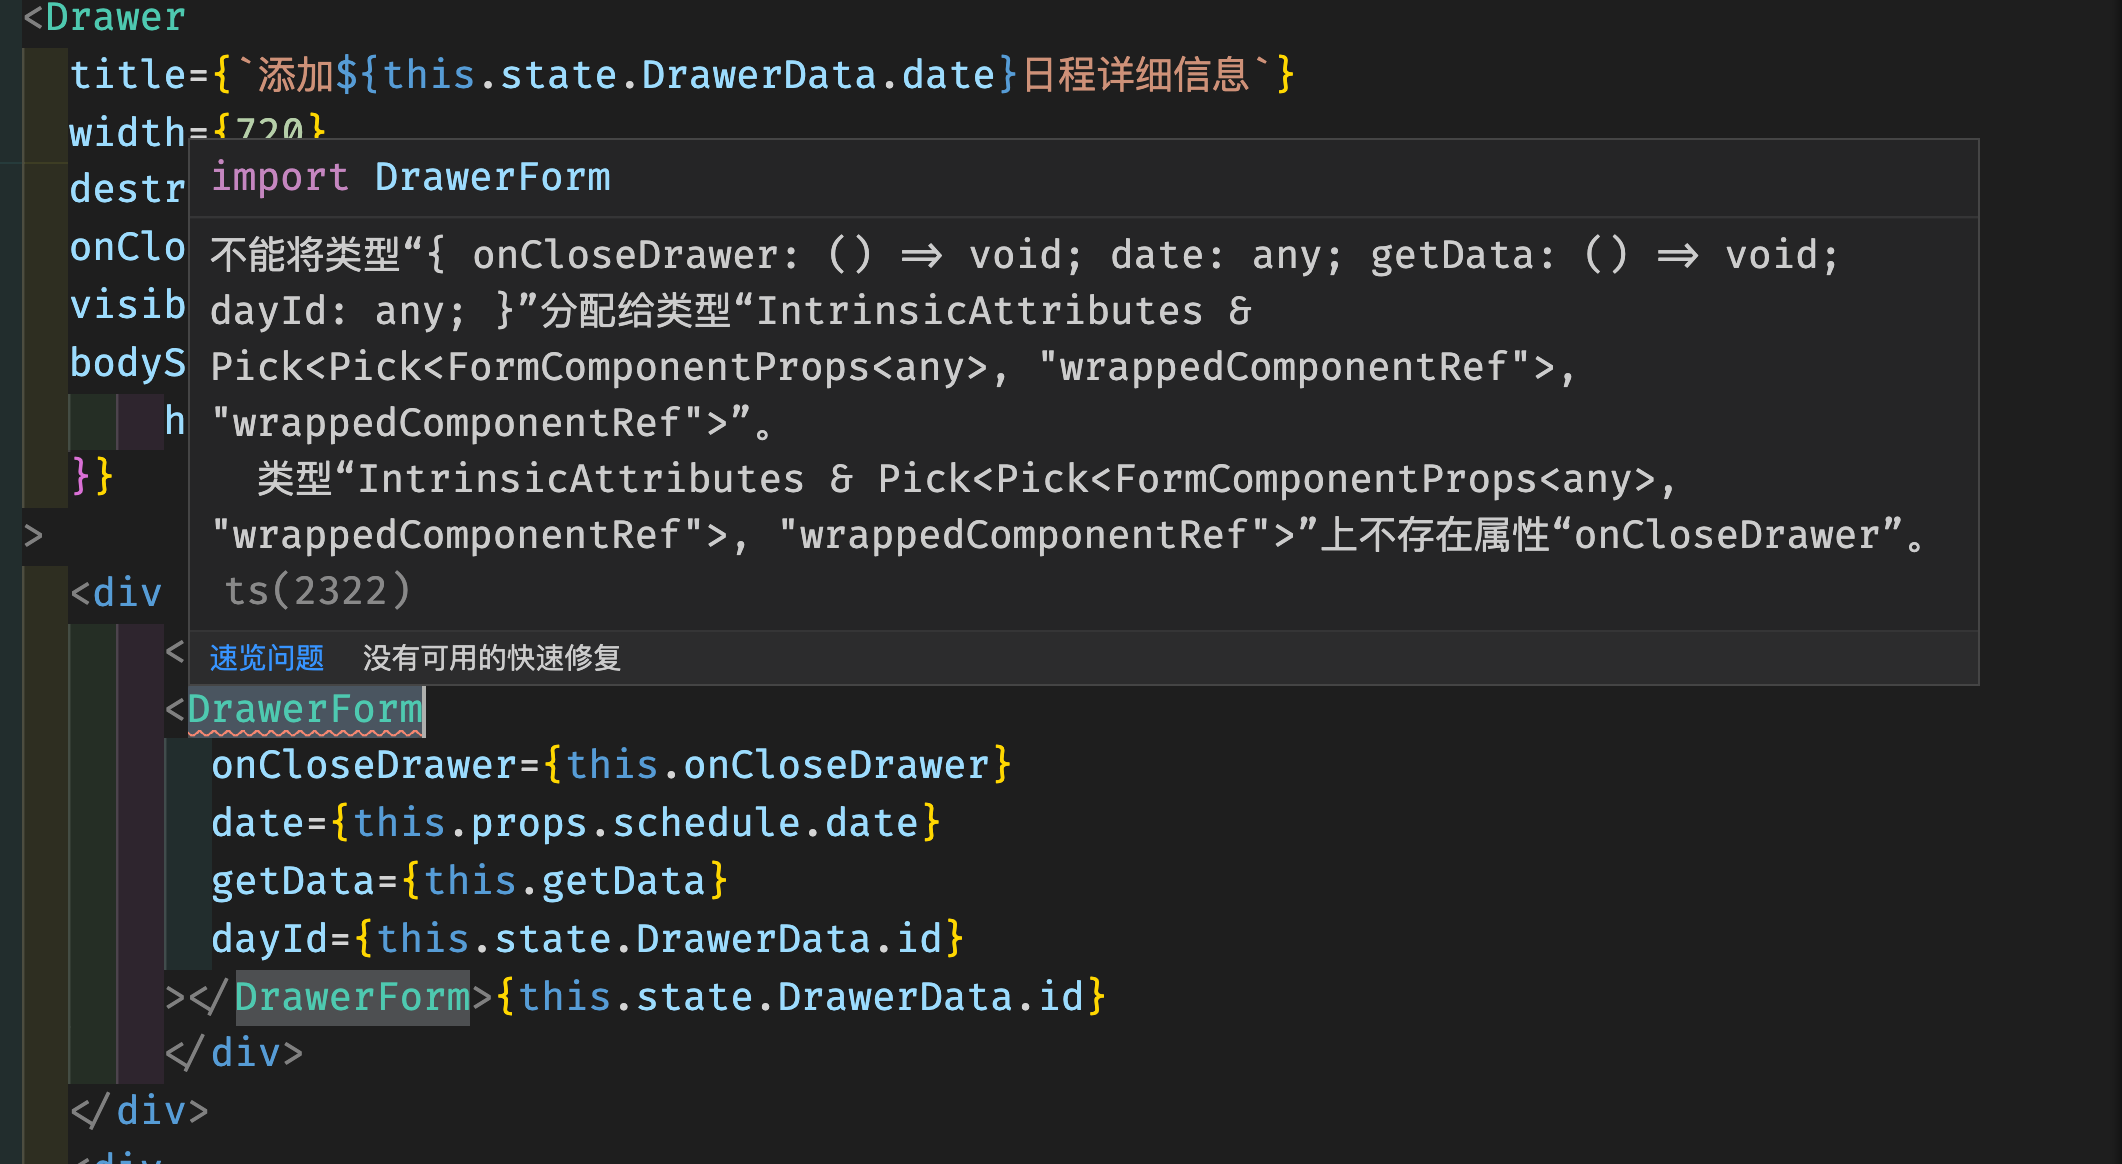
Task: Click the 'import DrawerForm' header in popup
Action: [x=410, y=177]
